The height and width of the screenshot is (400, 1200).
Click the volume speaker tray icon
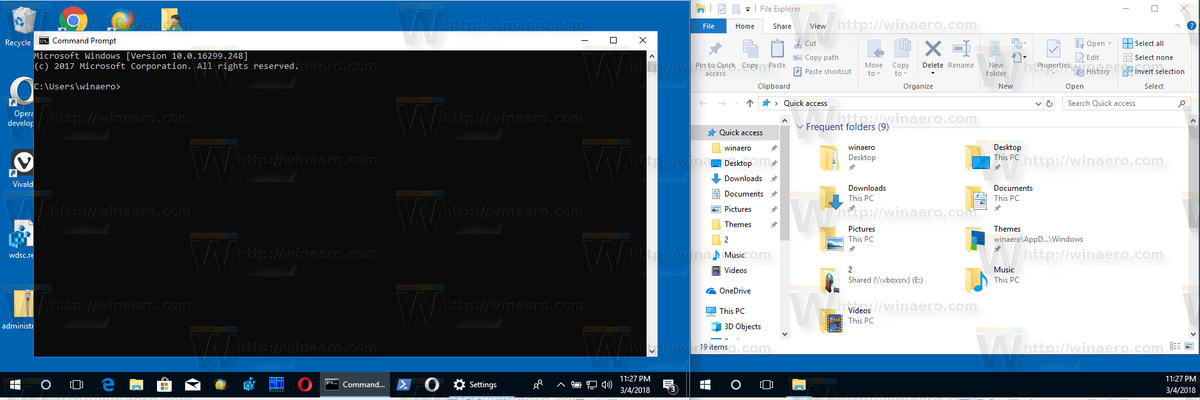(608, 384)
